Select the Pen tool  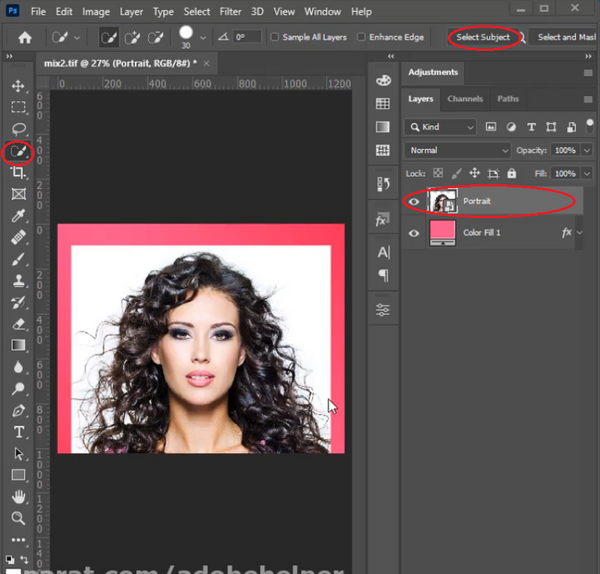click(18, 411)
